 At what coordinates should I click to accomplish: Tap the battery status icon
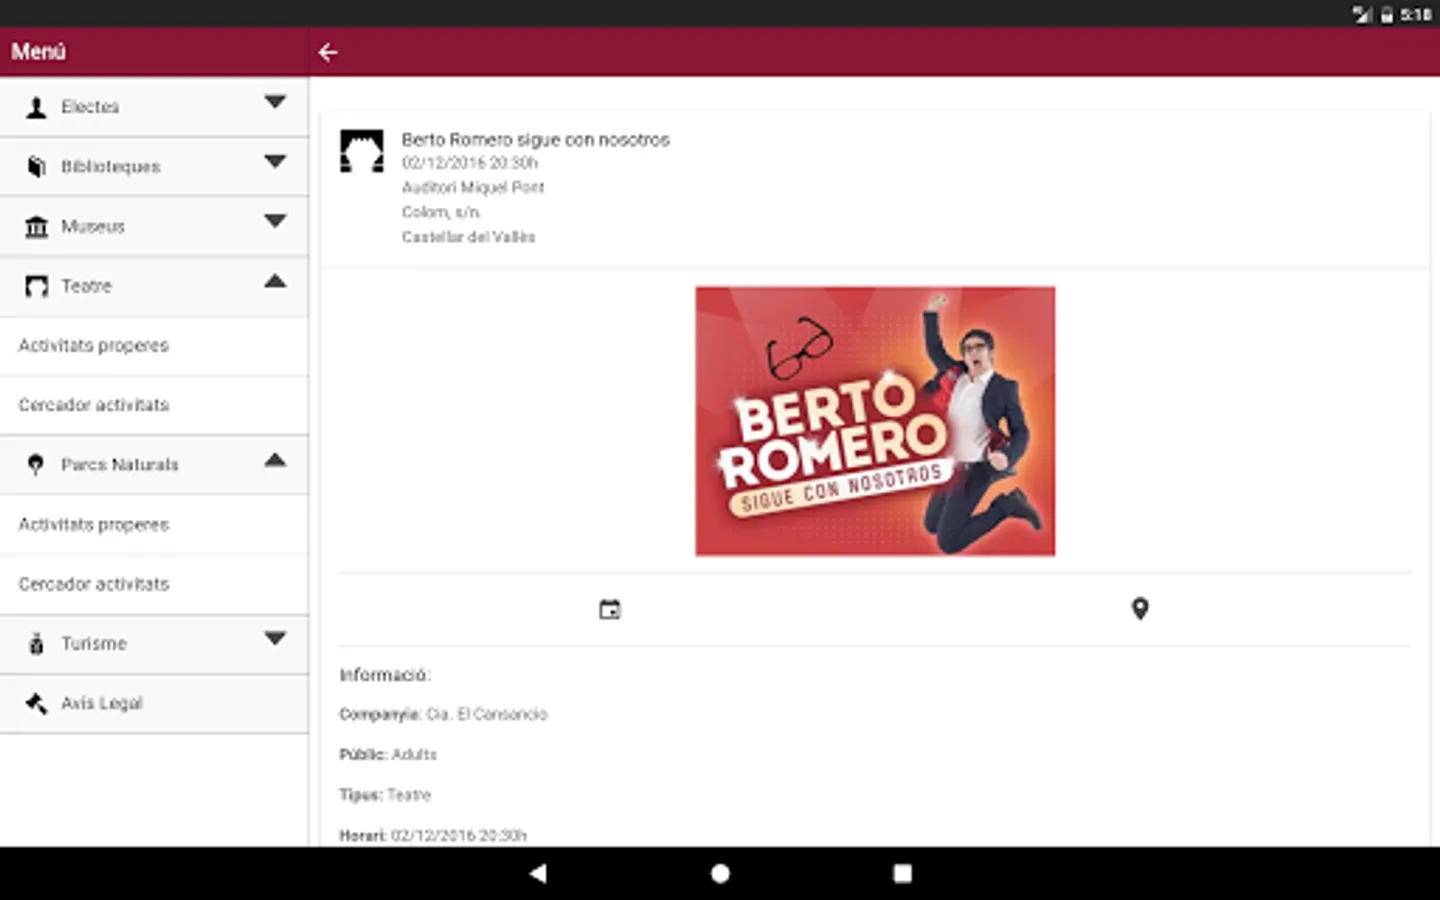coord(1387,14)
